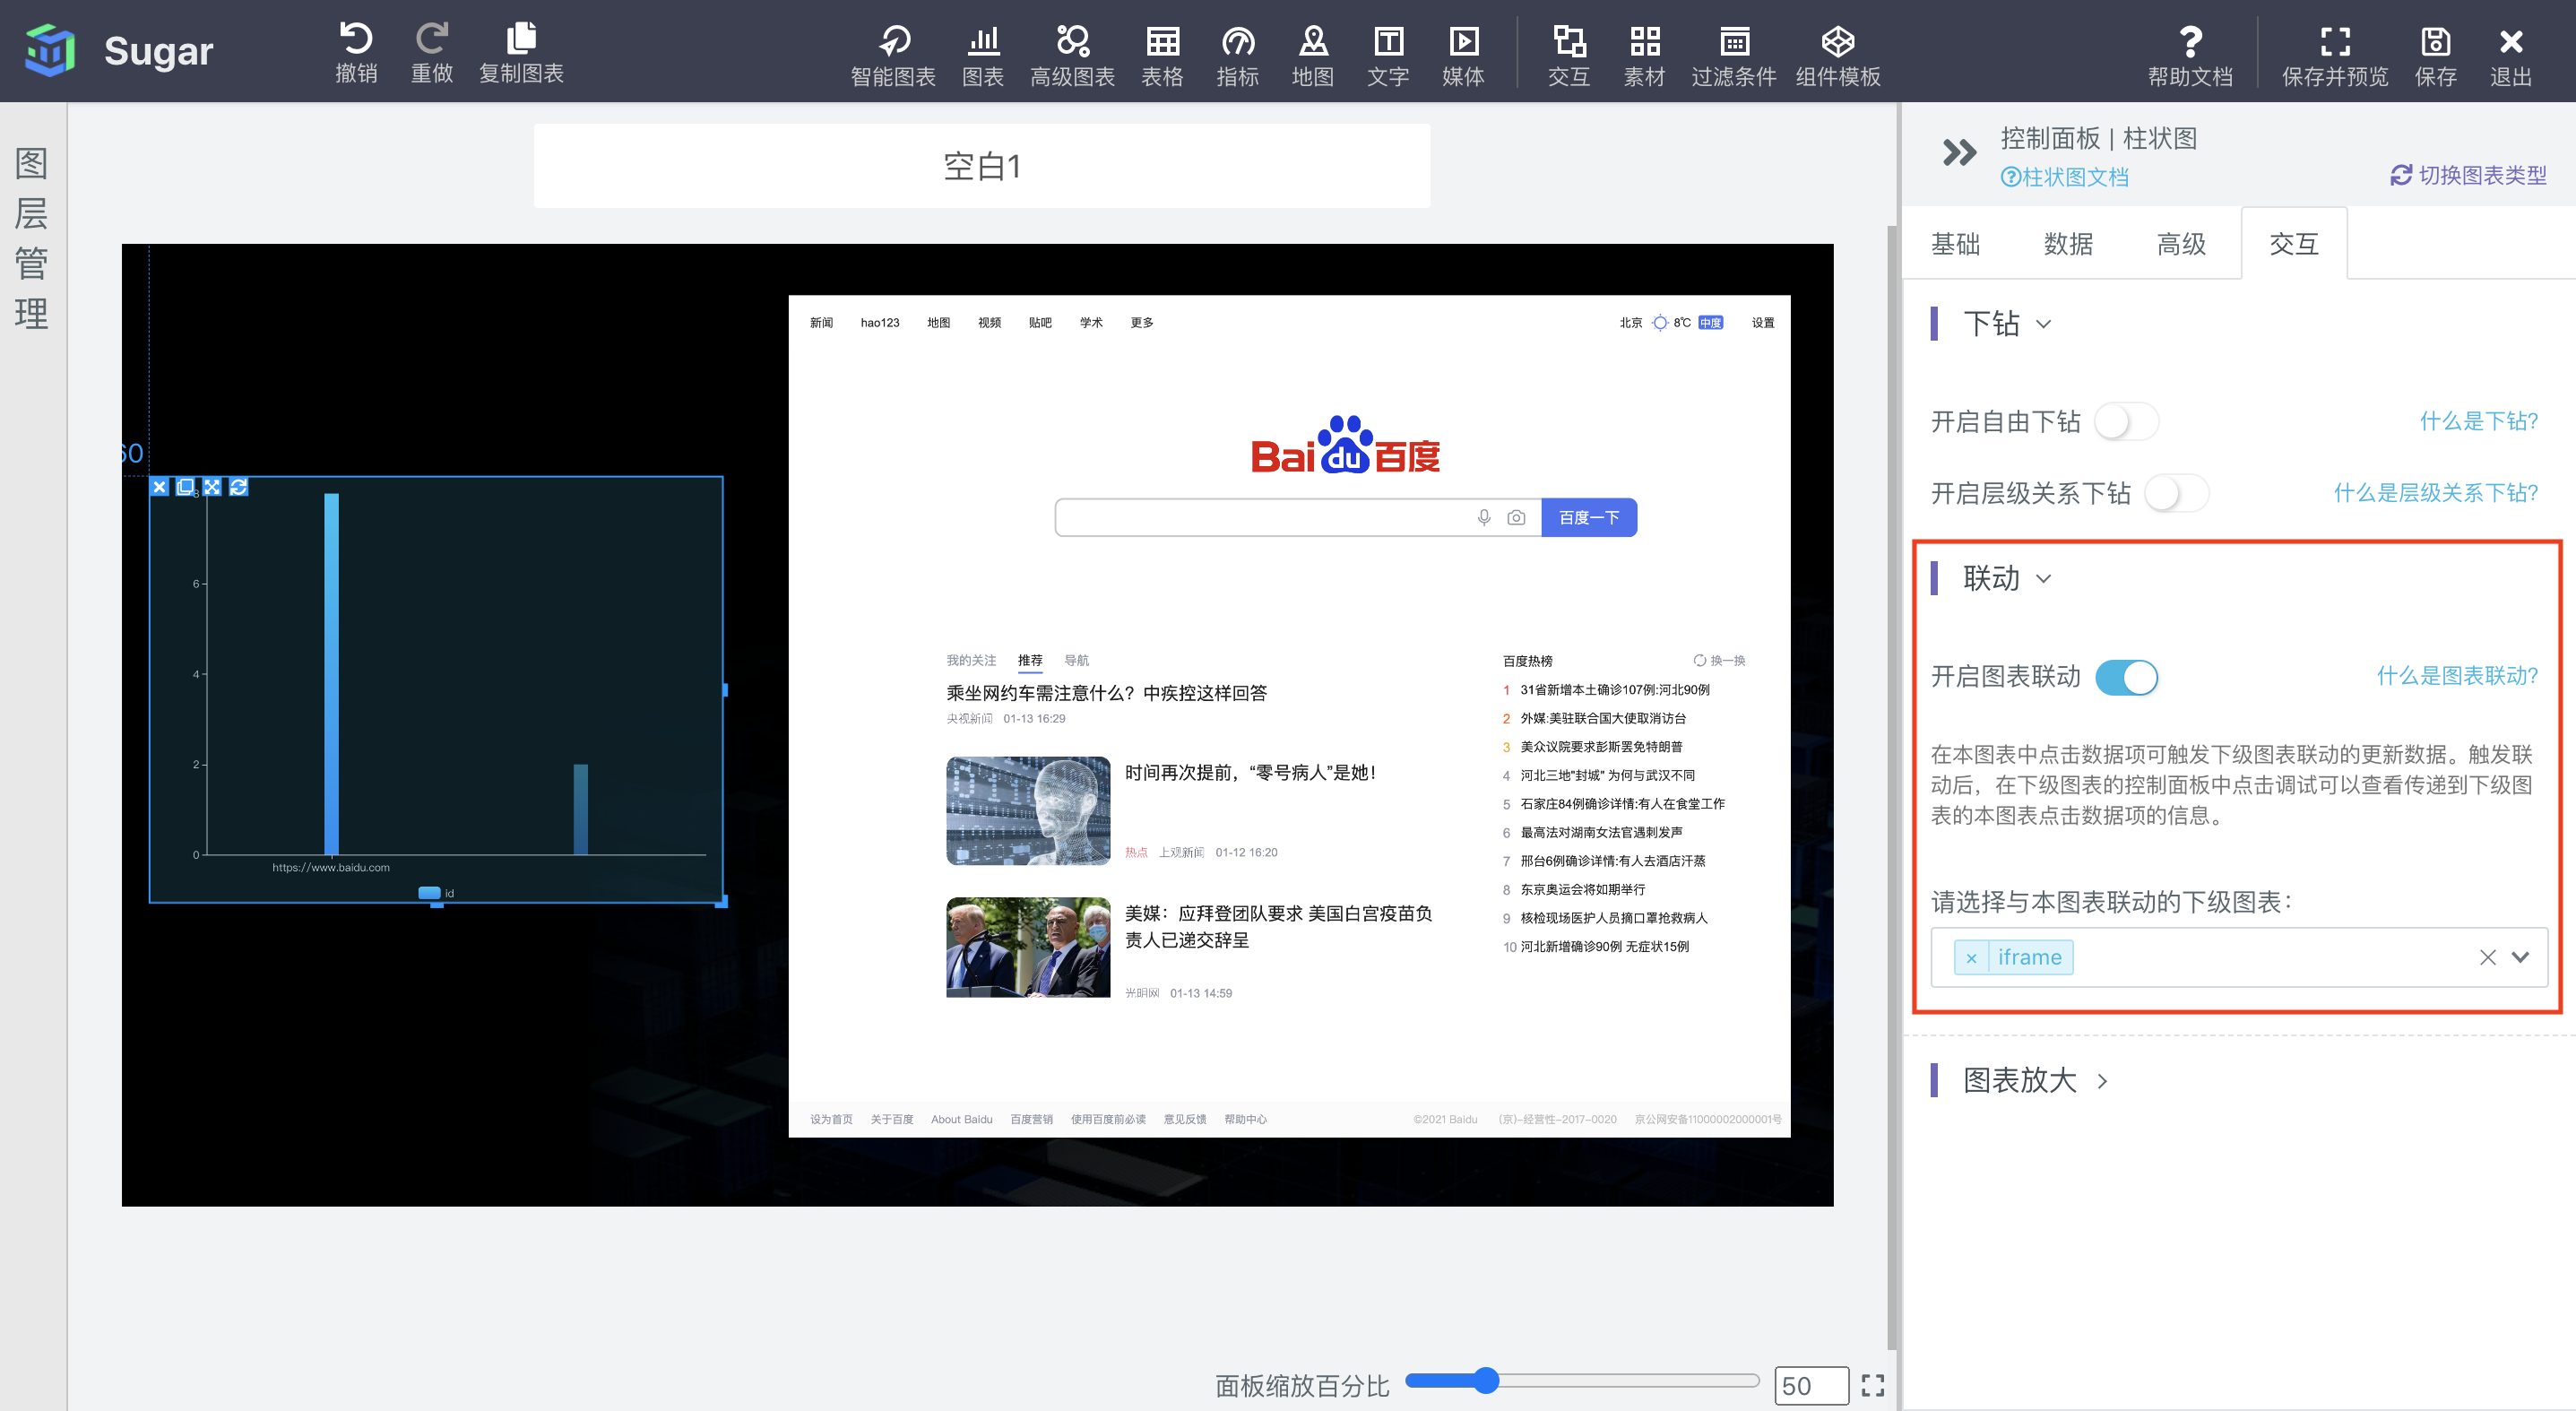The height and width of the screenshot is (1411, 2576).
Task: Open 什么是层级关系下钻? help link
Action: click(2435, 493)
